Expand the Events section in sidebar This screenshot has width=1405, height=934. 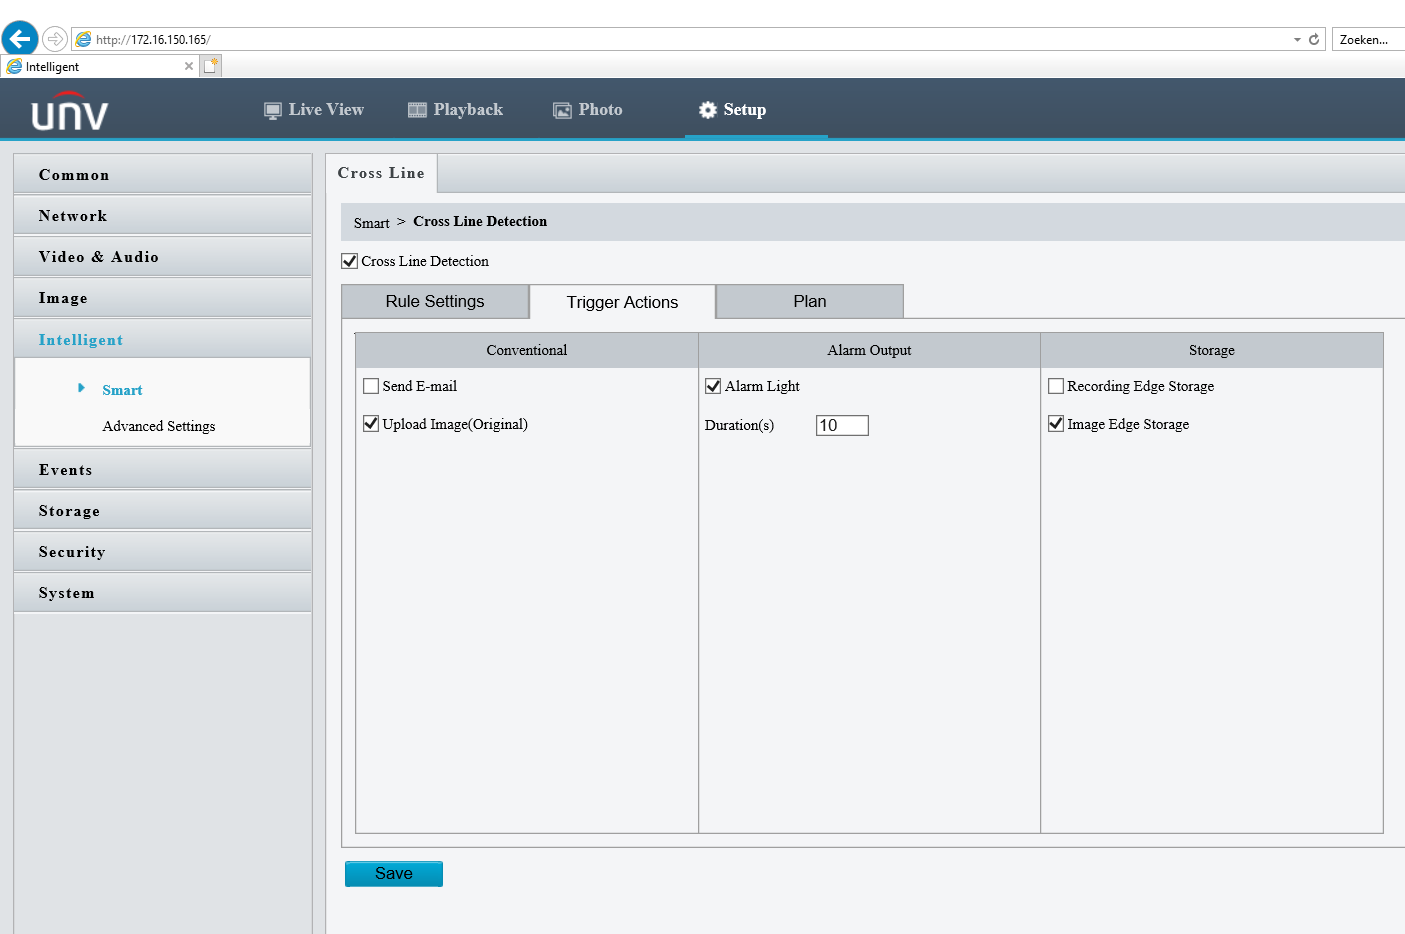click(163, 469)
